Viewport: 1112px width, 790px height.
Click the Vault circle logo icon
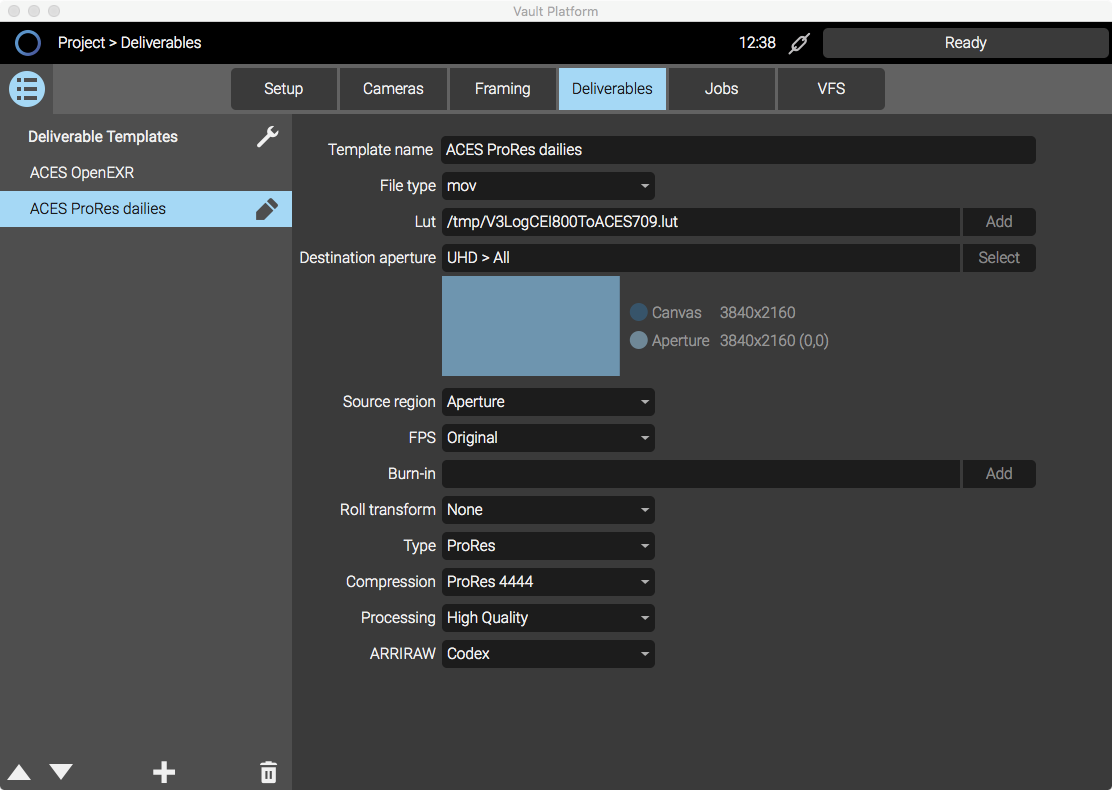click(x=28, y=43)
